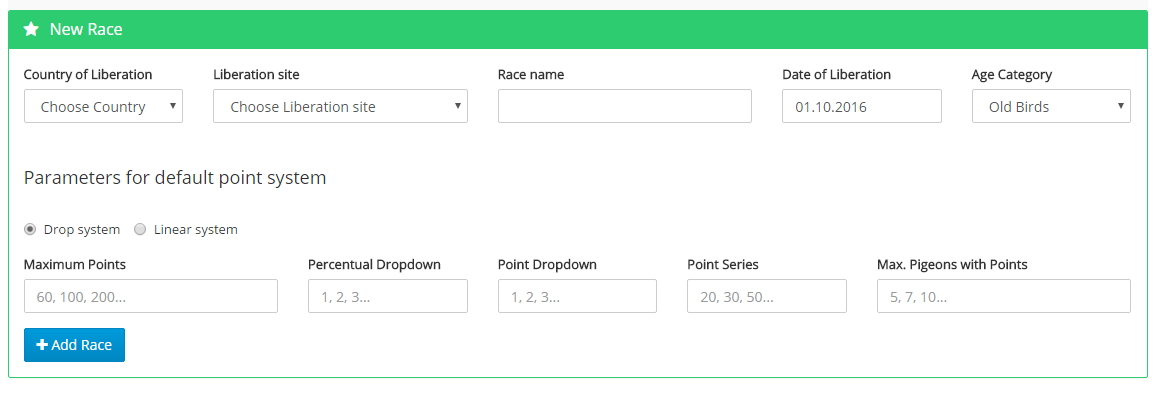Viewport: 1169px width, 402px height.
Task: Click the New Race panel header title
Action: [86, 30]
